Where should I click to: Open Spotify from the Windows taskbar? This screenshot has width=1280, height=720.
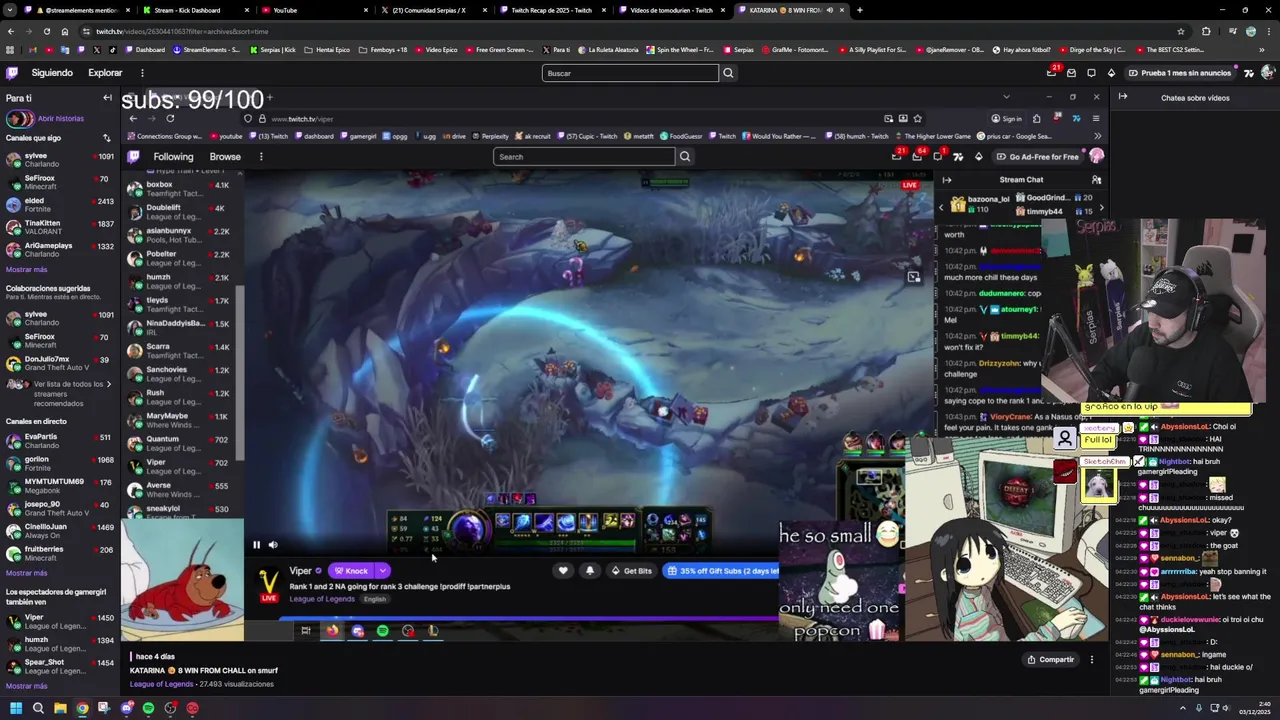(x=148, y=708)
